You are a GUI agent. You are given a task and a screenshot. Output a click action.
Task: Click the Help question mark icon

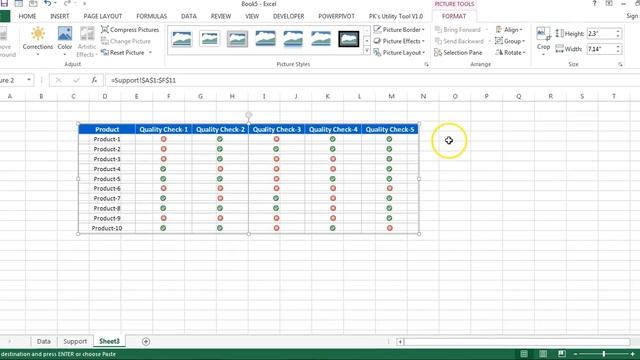point(594,4)
